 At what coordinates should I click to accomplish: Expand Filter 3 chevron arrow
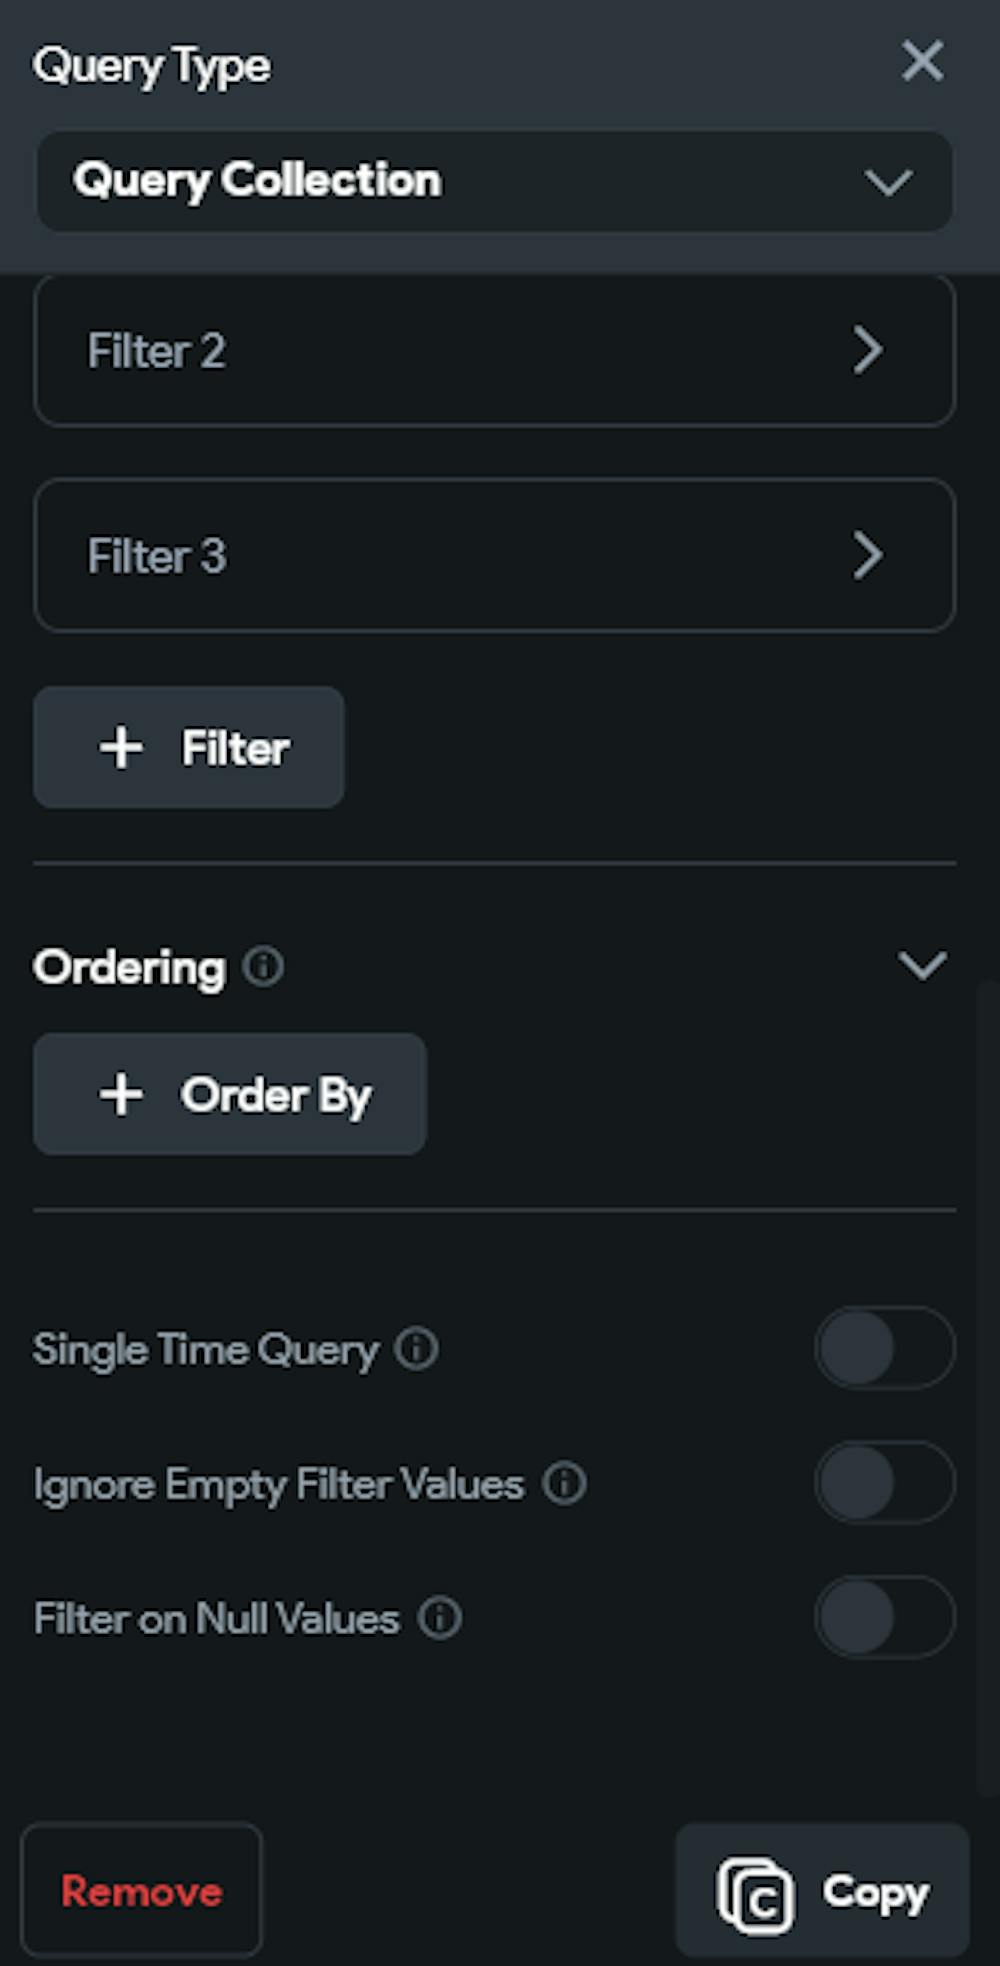(867, 556)
